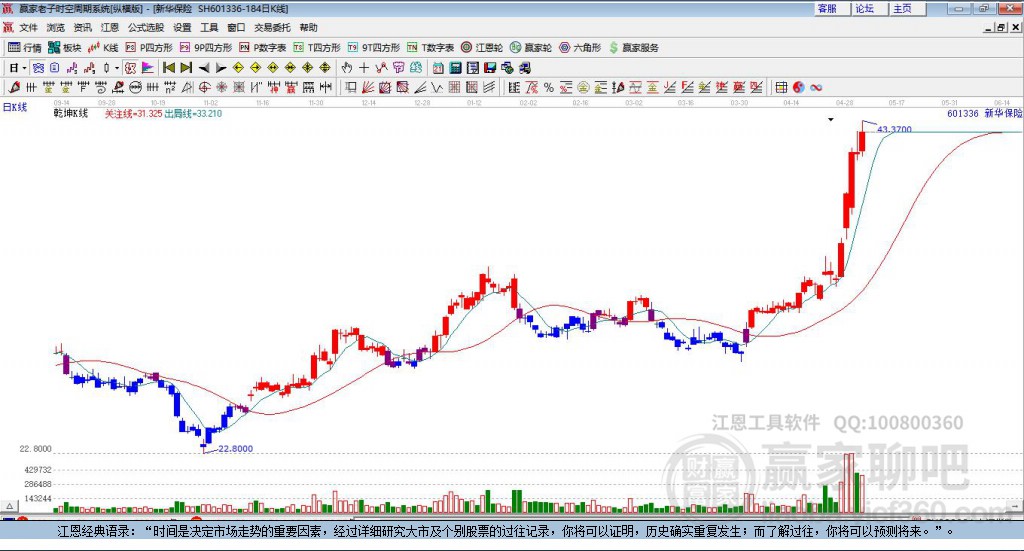Click stock code 601336 label
The image size is (1024, 551).
tap(963, 113)
